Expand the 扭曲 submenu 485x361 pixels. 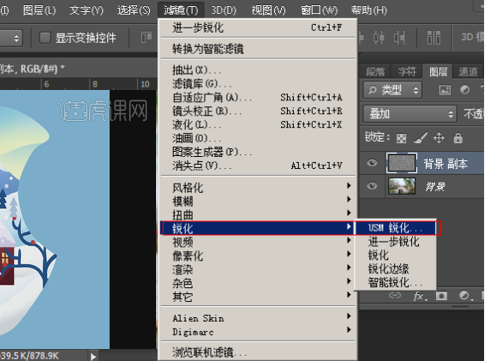click(x=257, y=215)
